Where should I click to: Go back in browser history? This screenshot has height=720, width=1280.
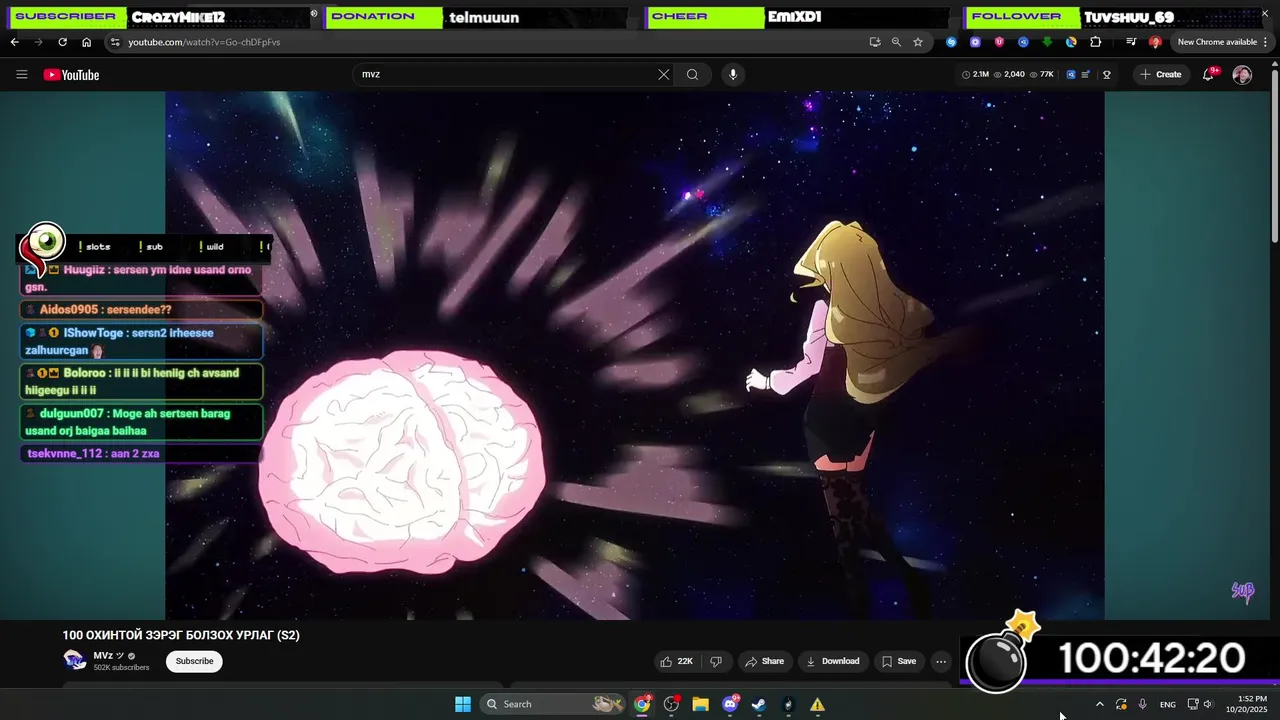click(x=14, y=42)
